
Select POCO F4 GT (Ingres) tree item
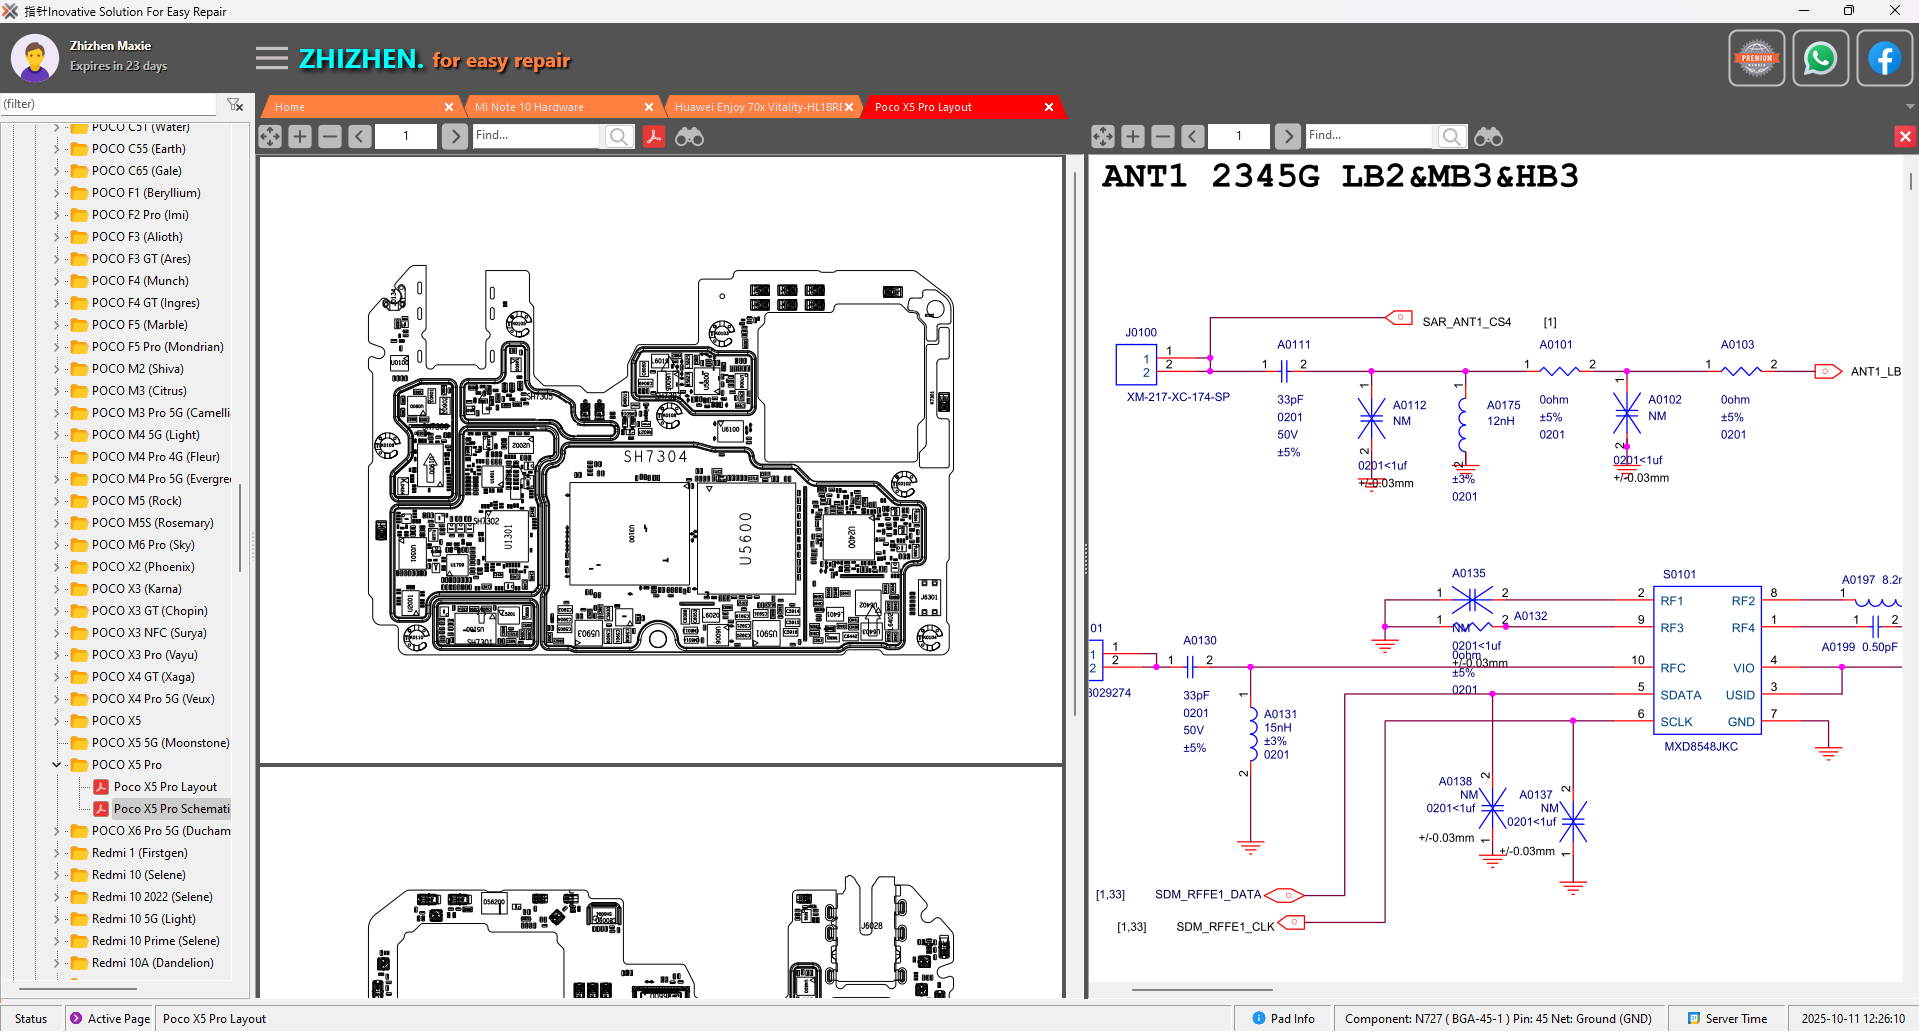coord(146,303)
